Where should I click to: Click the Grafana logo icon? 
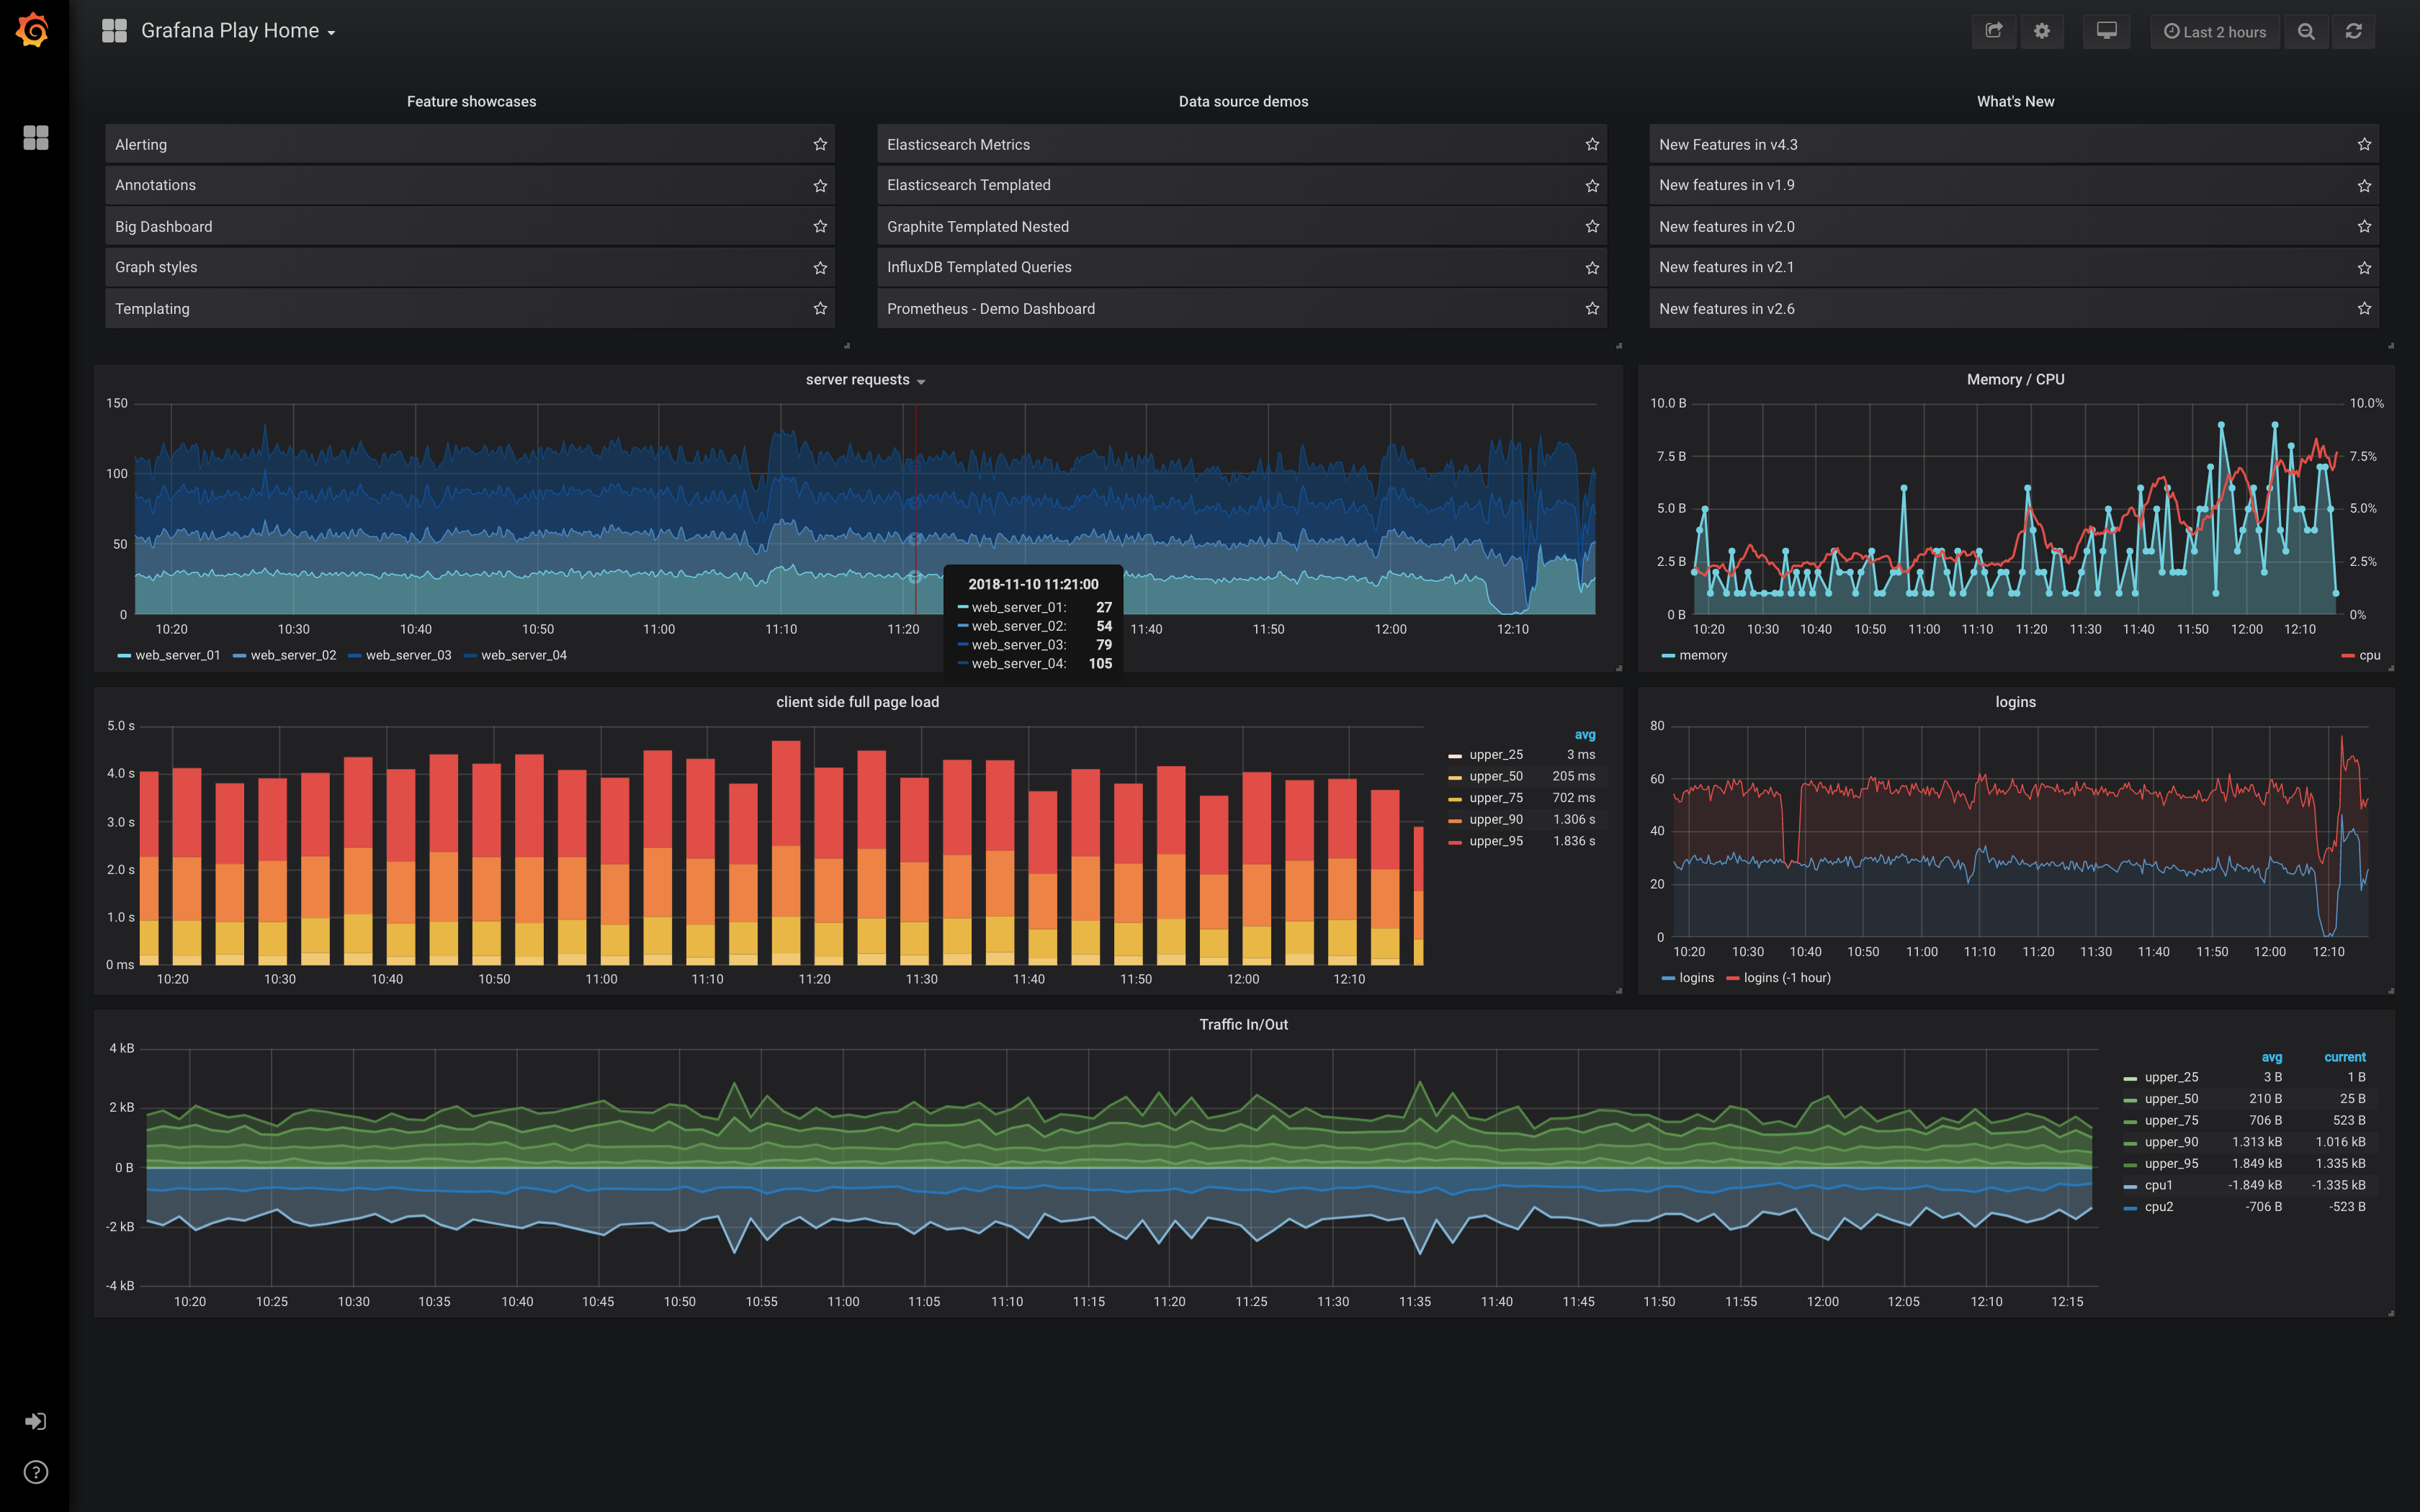(x=33, y=30)
